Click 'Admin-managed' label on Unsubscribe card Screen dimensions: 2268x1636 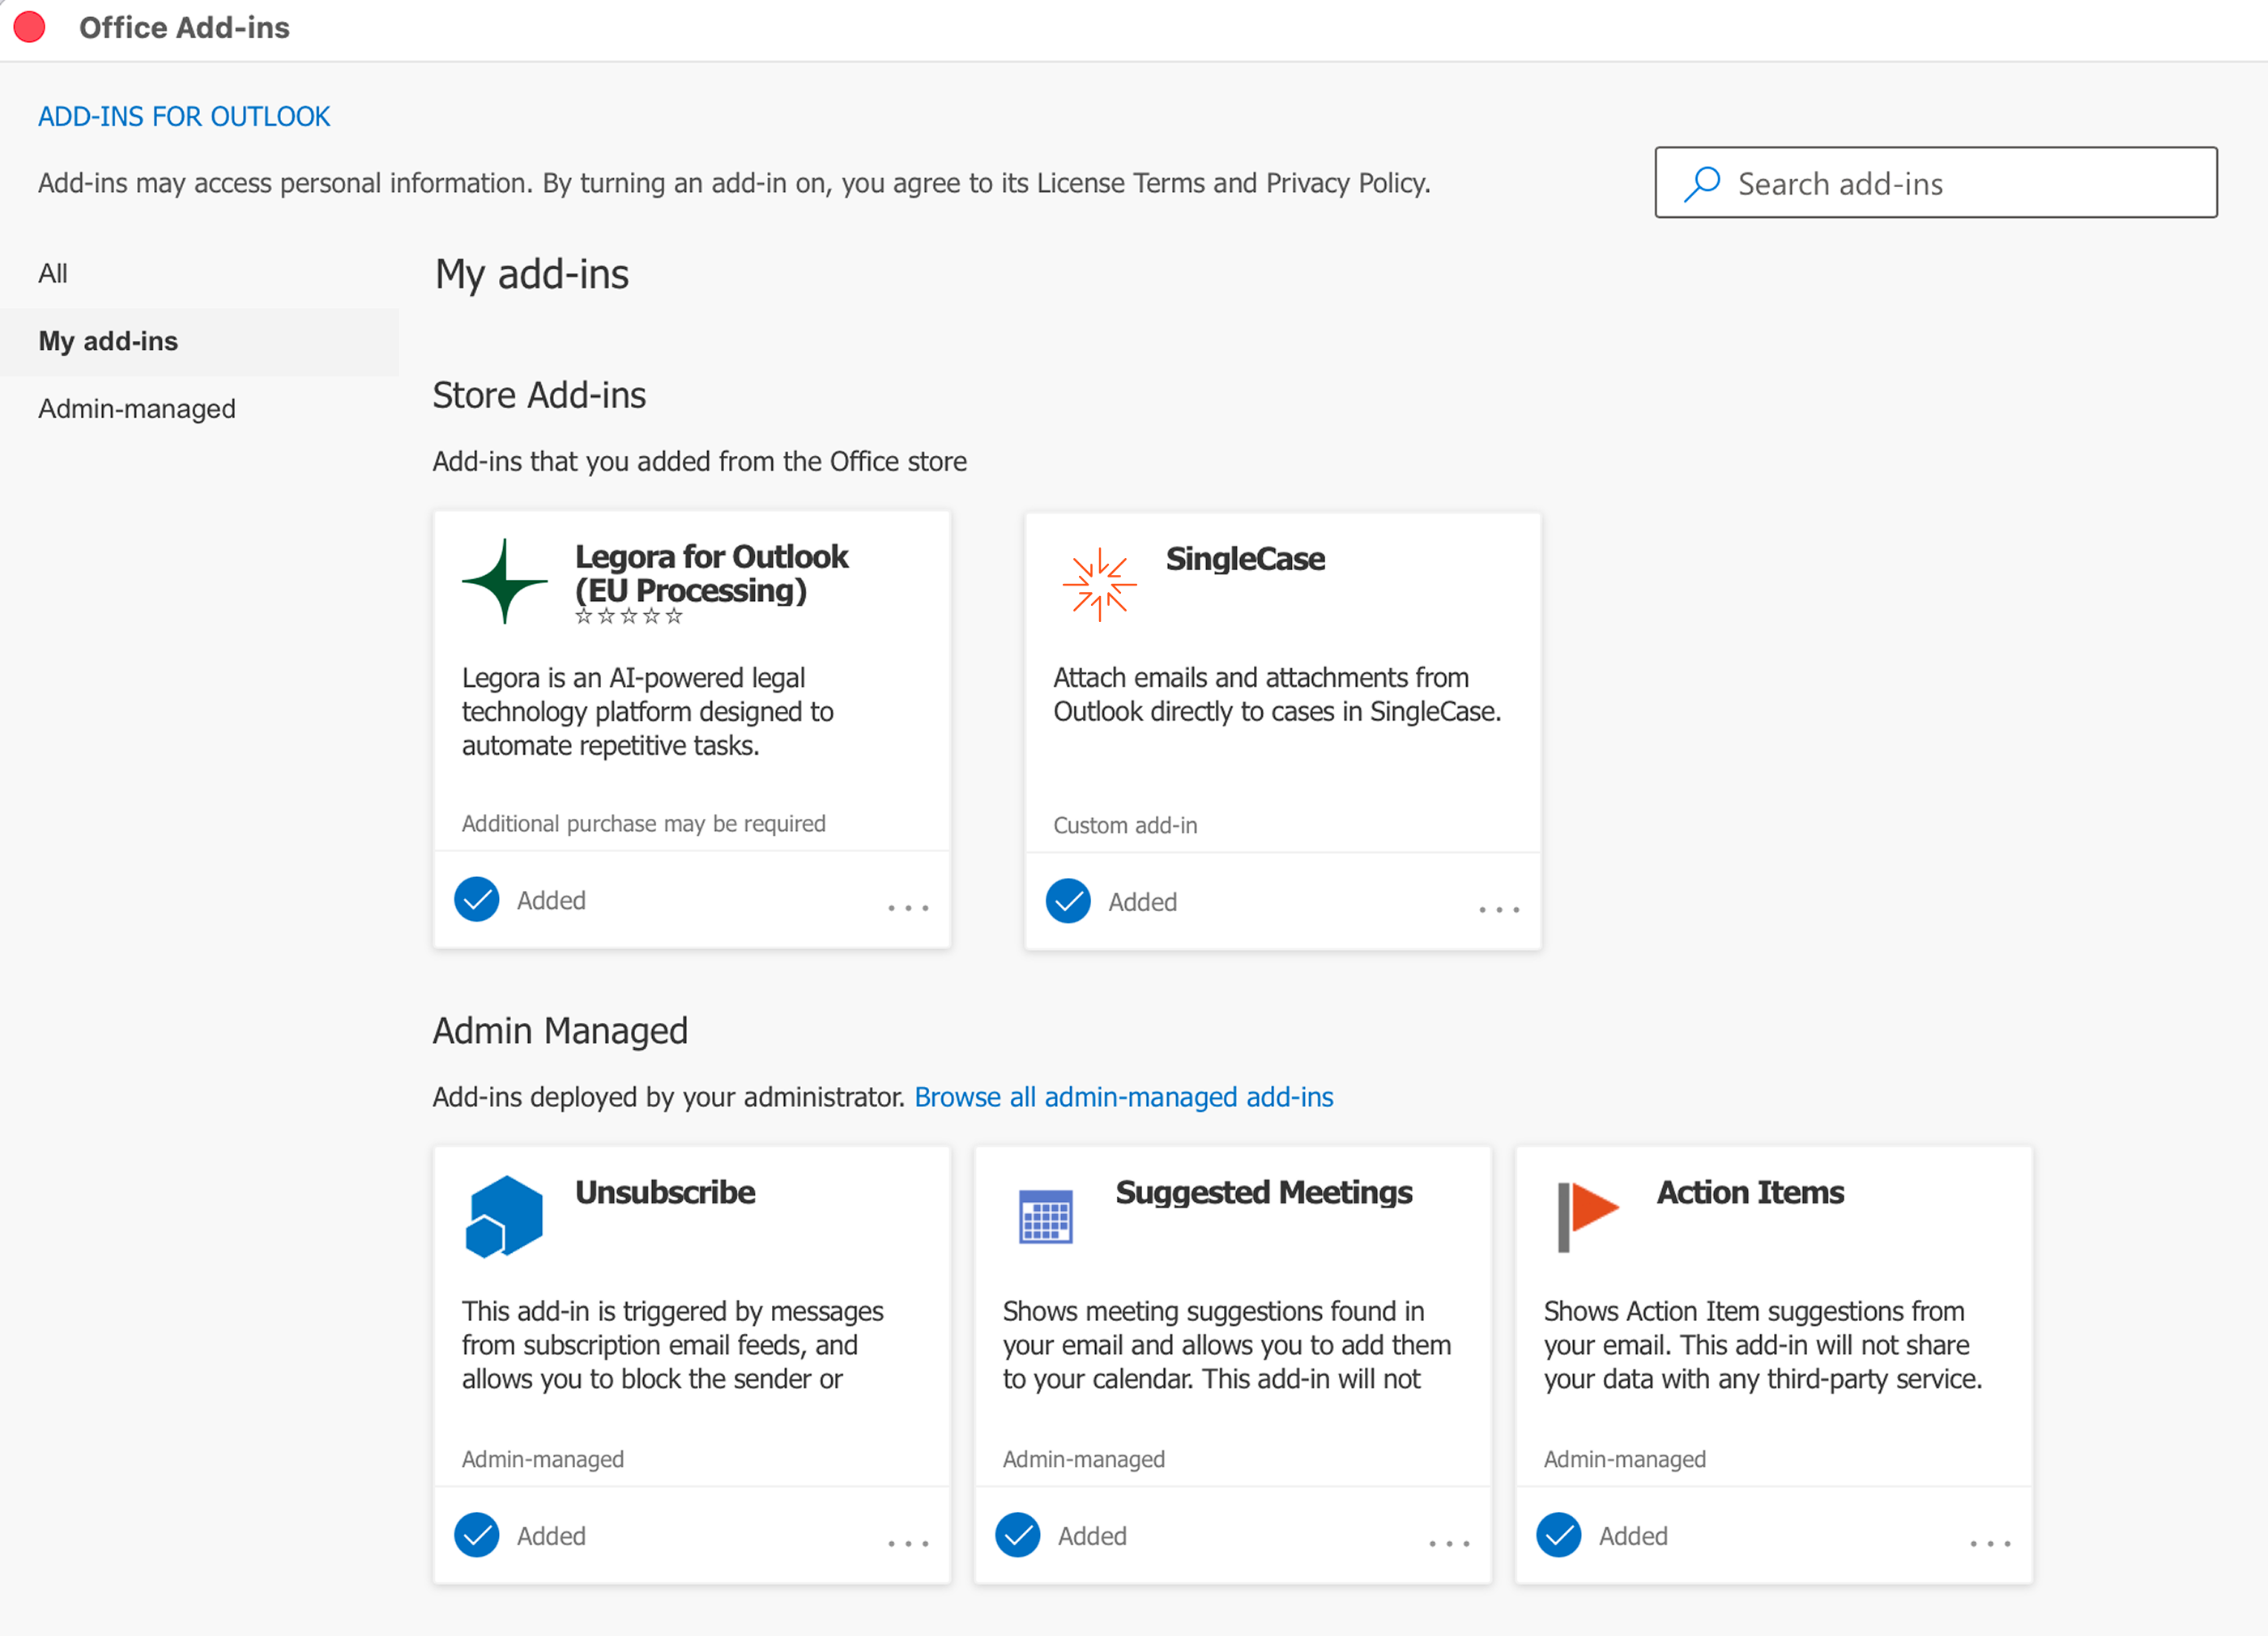tap(543, 1459)
